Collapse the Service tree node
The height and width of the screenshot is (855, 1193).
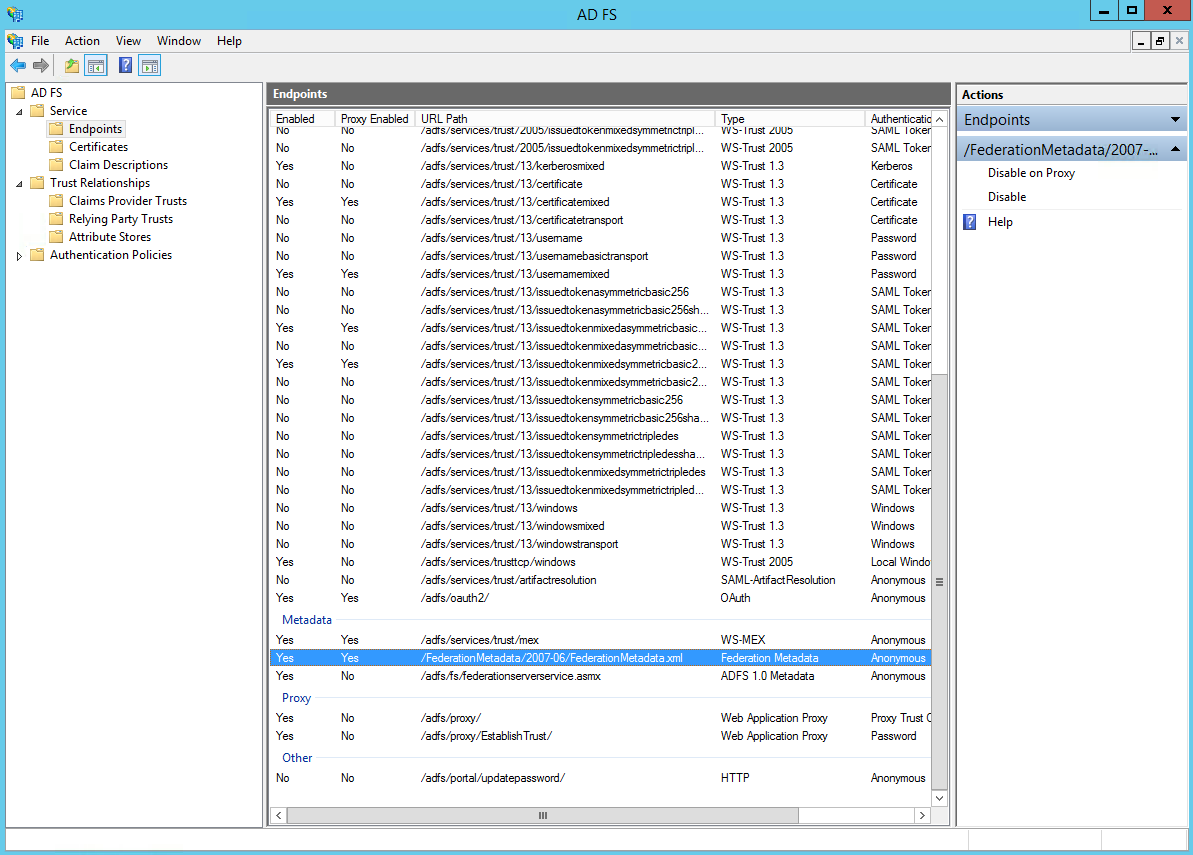(x=19, y=111)
